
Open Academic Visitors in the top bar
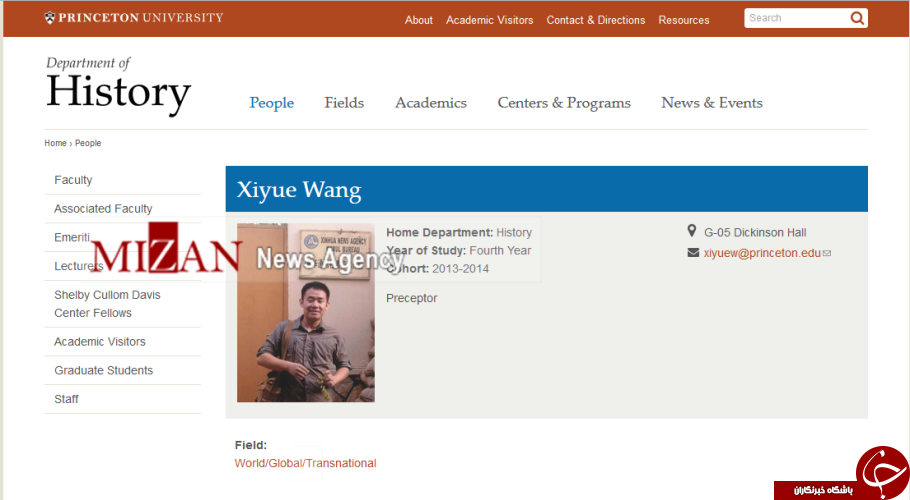pos(489,20)
